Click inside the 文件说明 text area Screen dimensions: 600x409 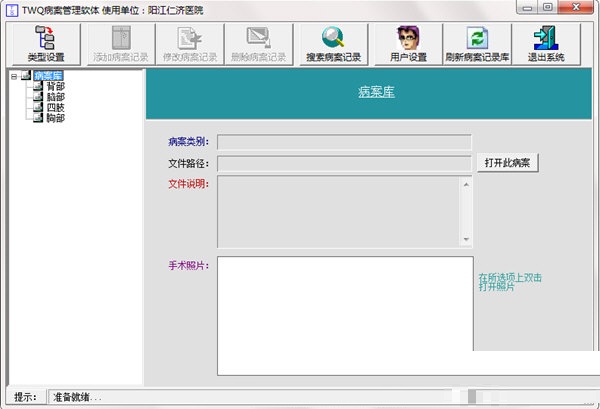(339, 212)
